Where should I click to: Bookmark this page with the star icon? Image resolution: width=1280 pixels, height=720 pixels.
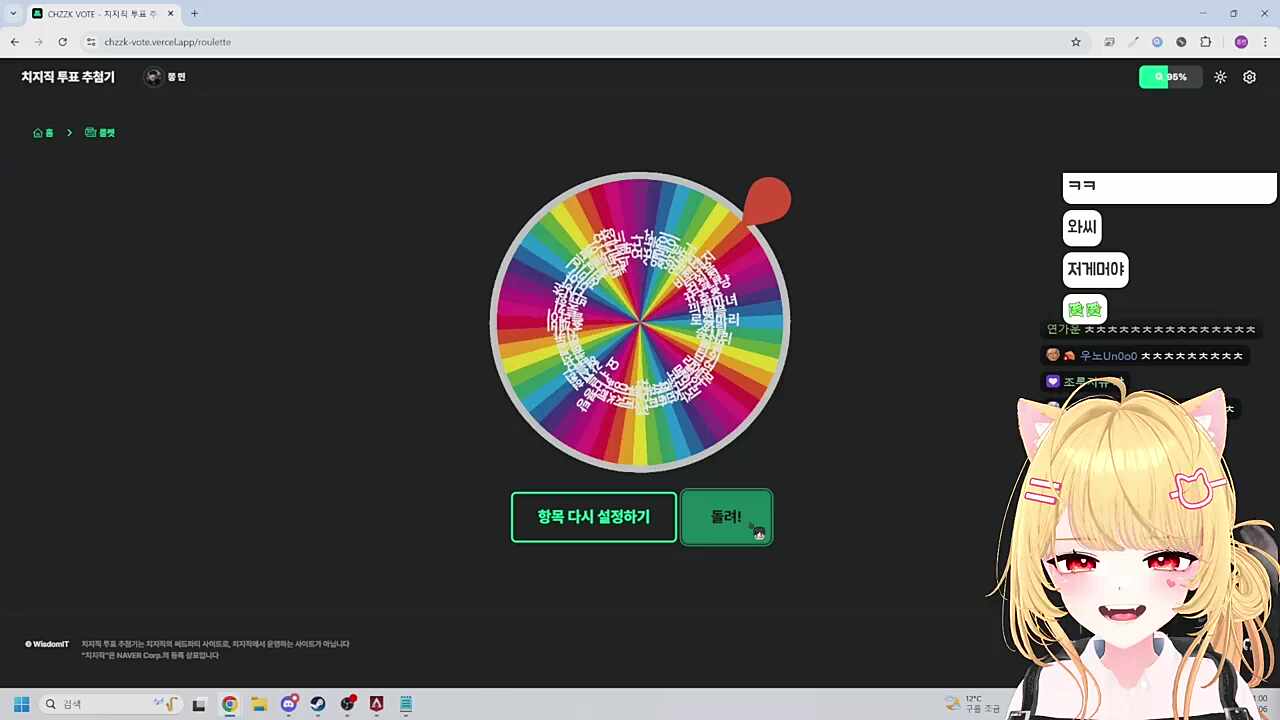(1076, 42)
